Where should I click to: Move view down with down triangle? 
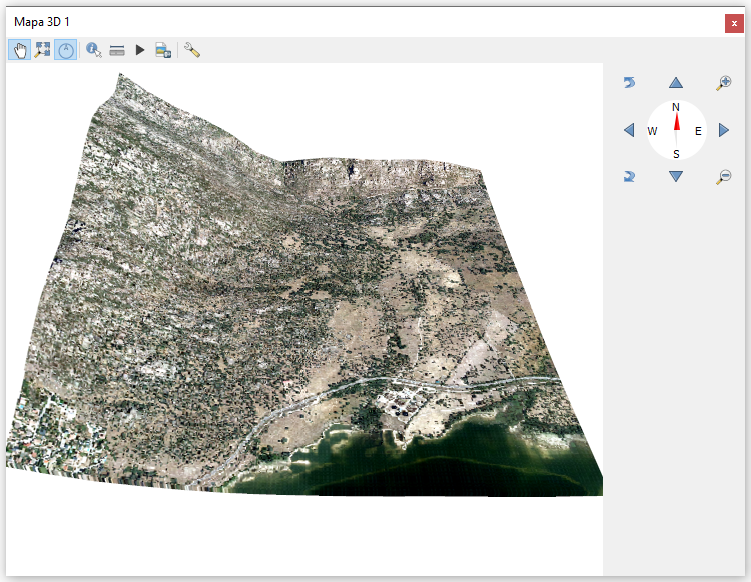click(x=676, y=177)
